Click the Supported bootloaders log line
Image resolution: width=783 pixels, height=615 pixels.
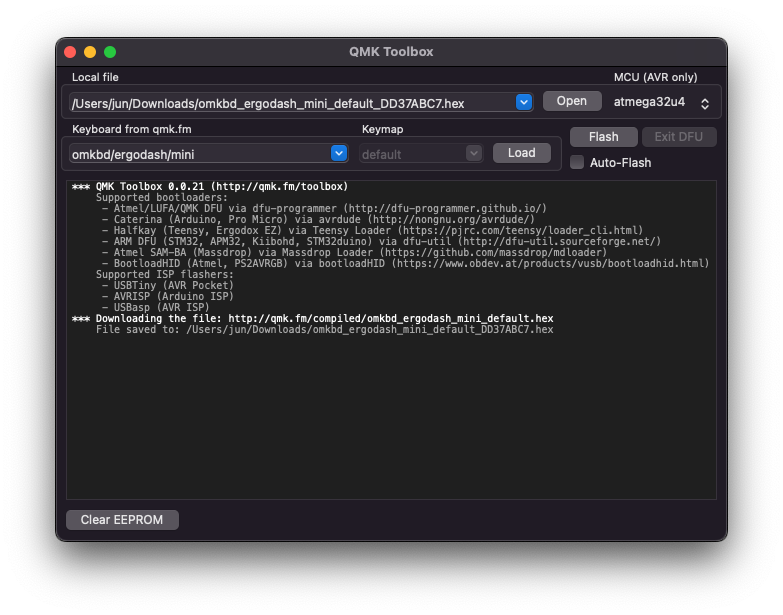[x=162, y=198]
